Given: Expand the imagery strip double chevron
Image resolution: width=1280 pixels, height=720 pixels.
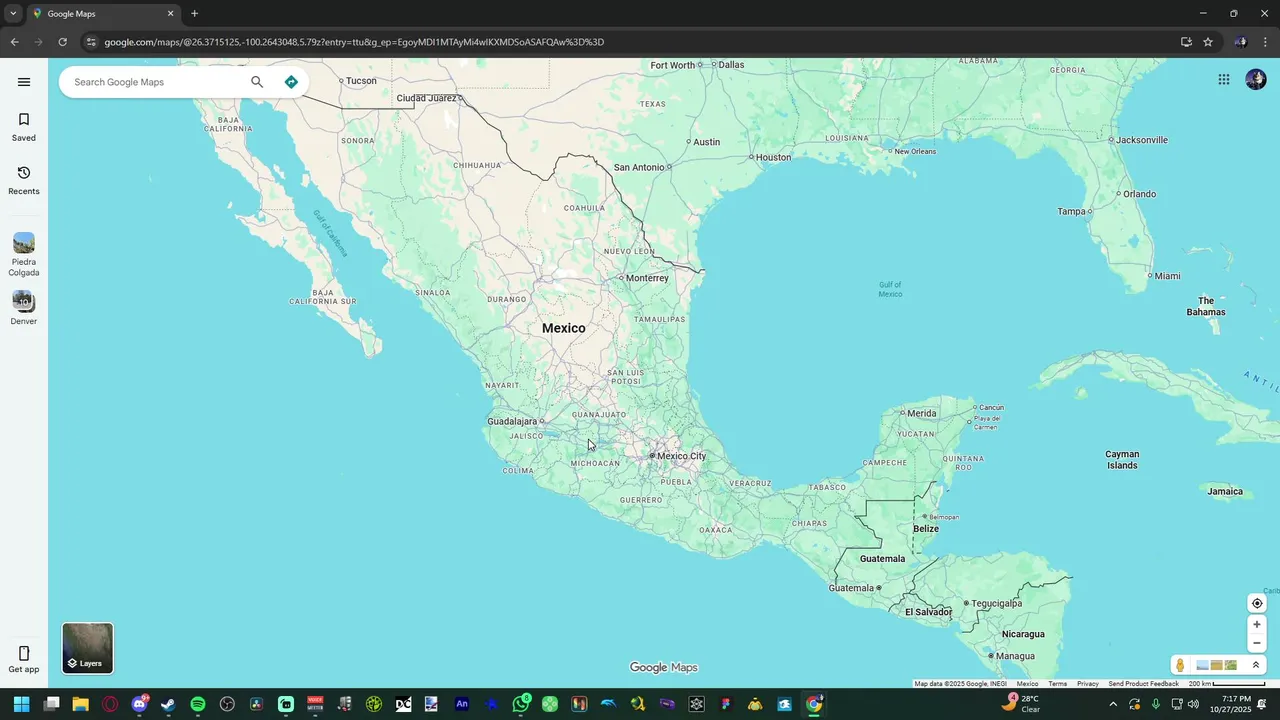Looking at the screenshot, I should click(x=1256, y=665).
